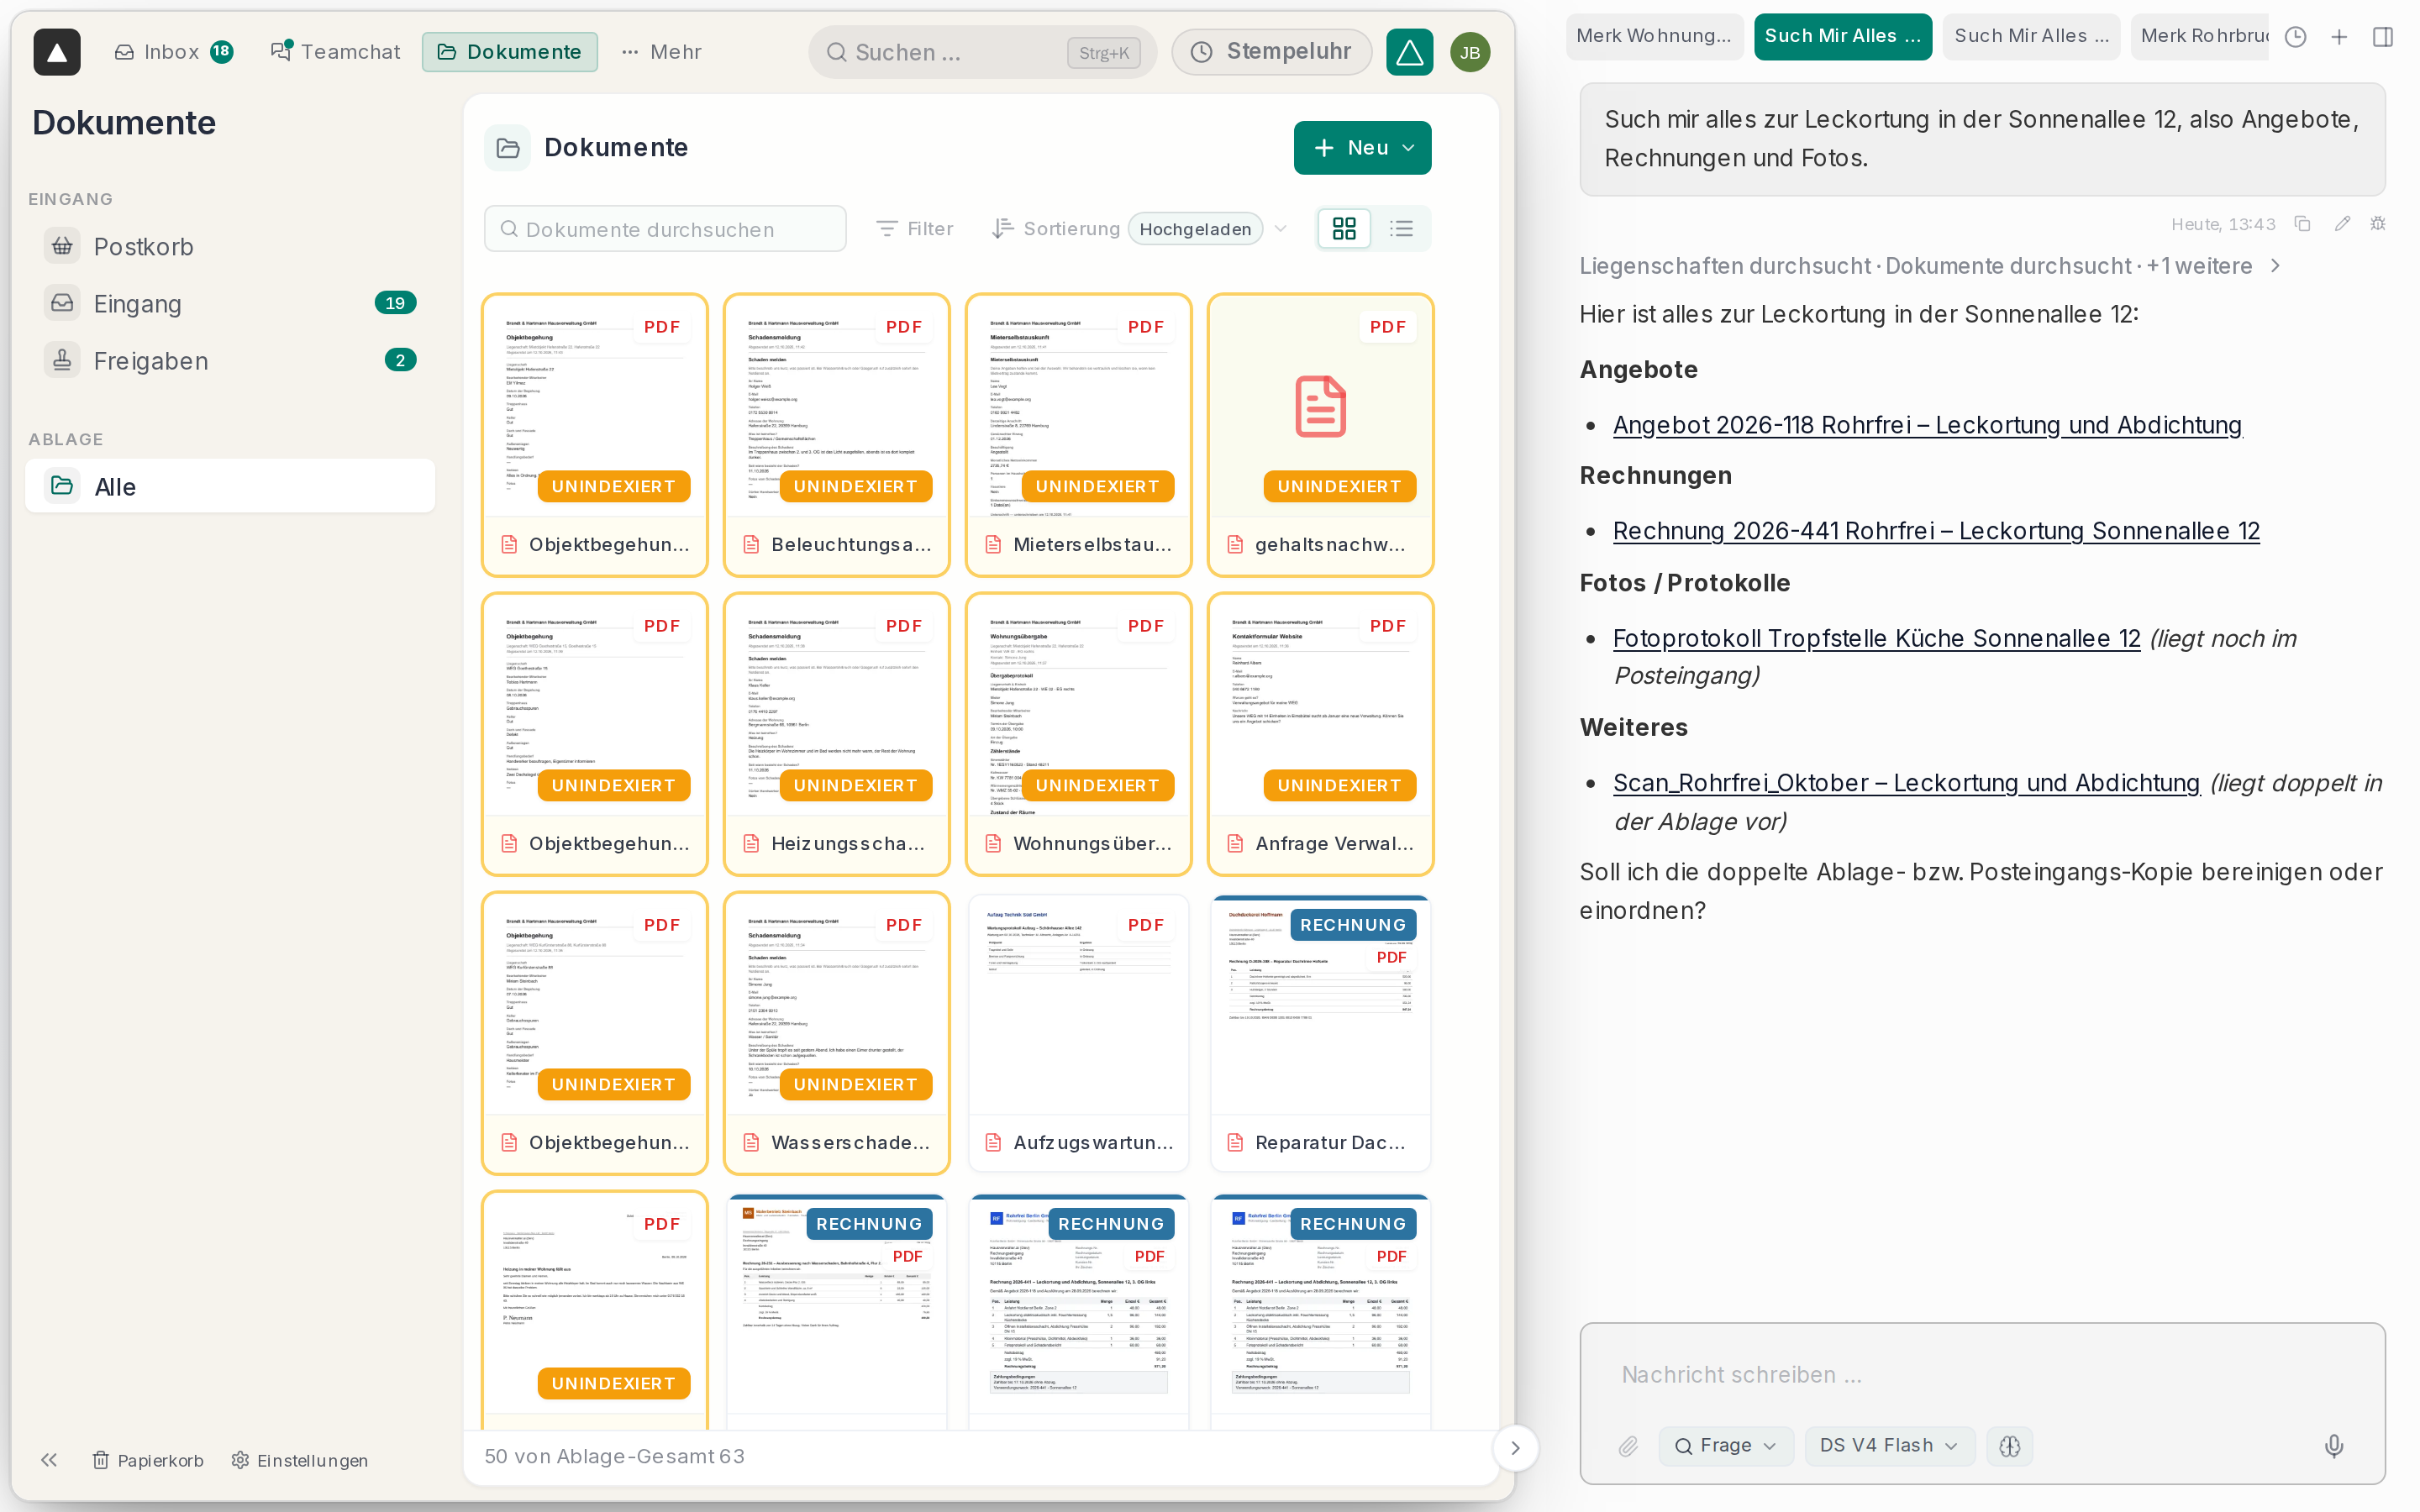Toggle the side panel layout icon

click(2383, 37)
